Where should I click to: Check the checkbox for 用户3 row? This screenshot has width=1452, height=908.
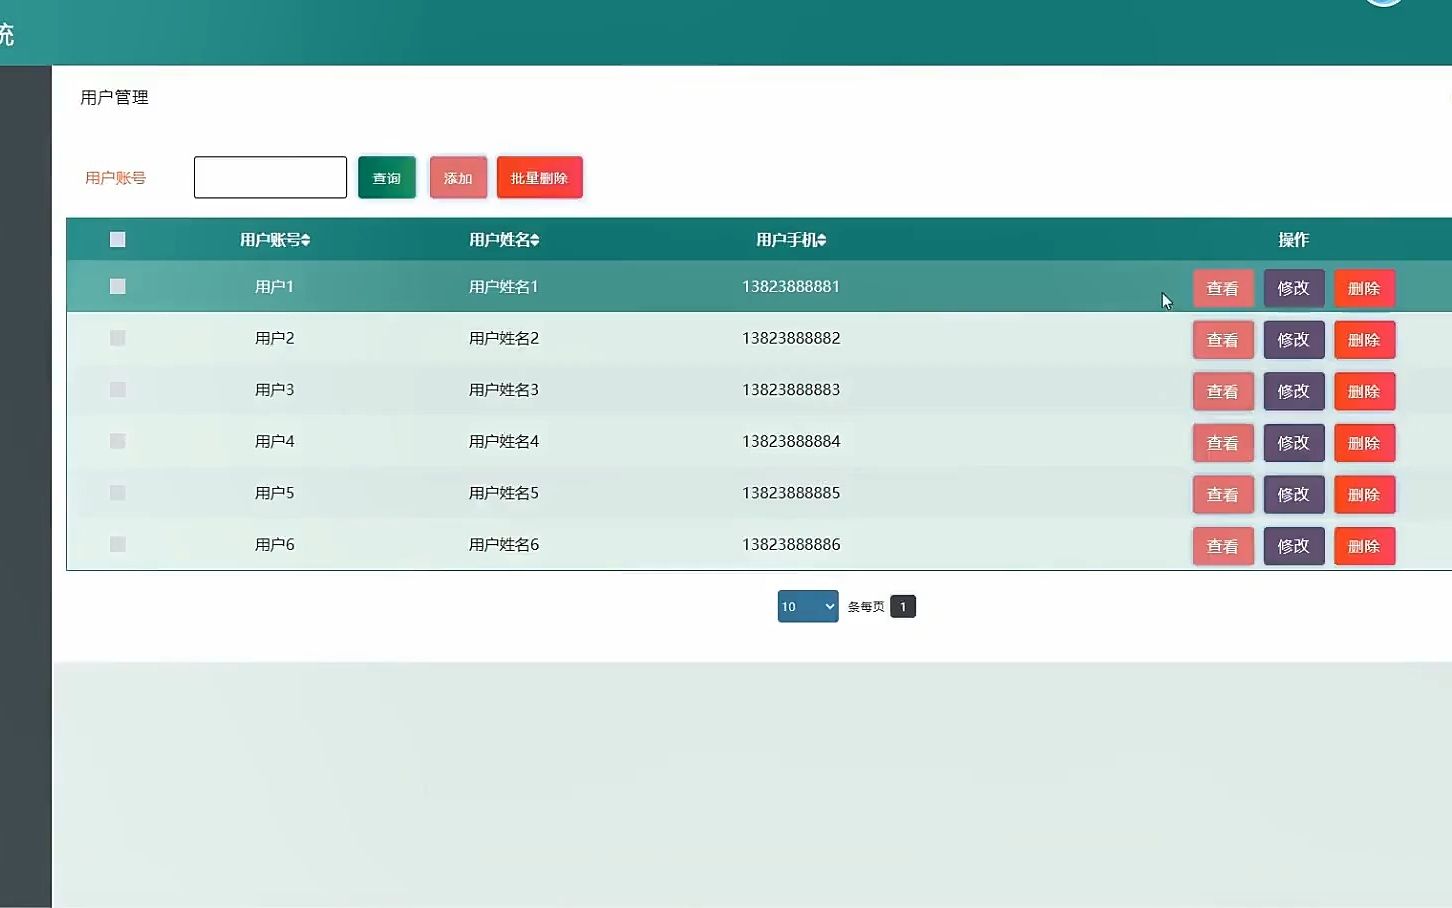pos(117,389)
